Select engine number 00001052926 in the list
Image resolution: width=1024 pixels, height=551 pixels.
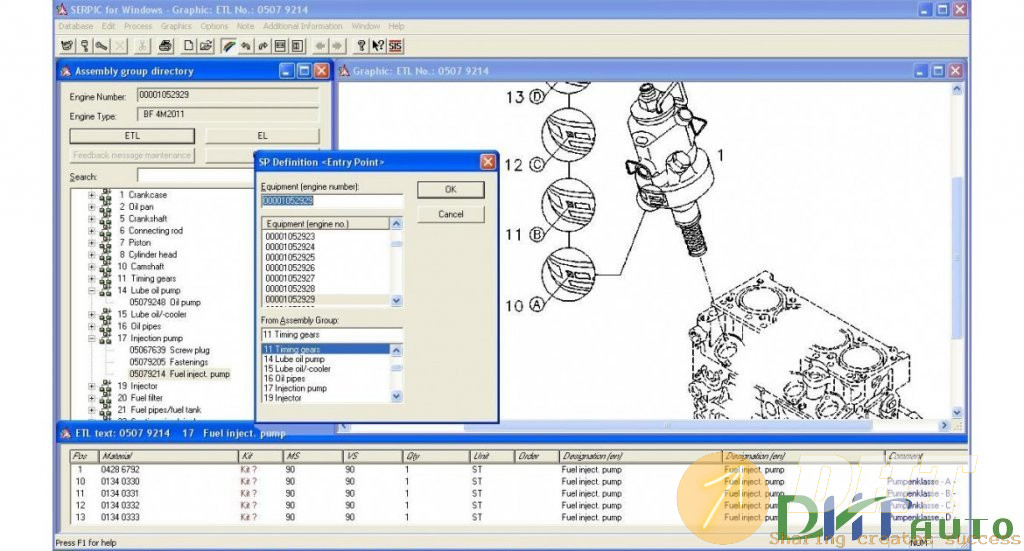coord(290,268)
